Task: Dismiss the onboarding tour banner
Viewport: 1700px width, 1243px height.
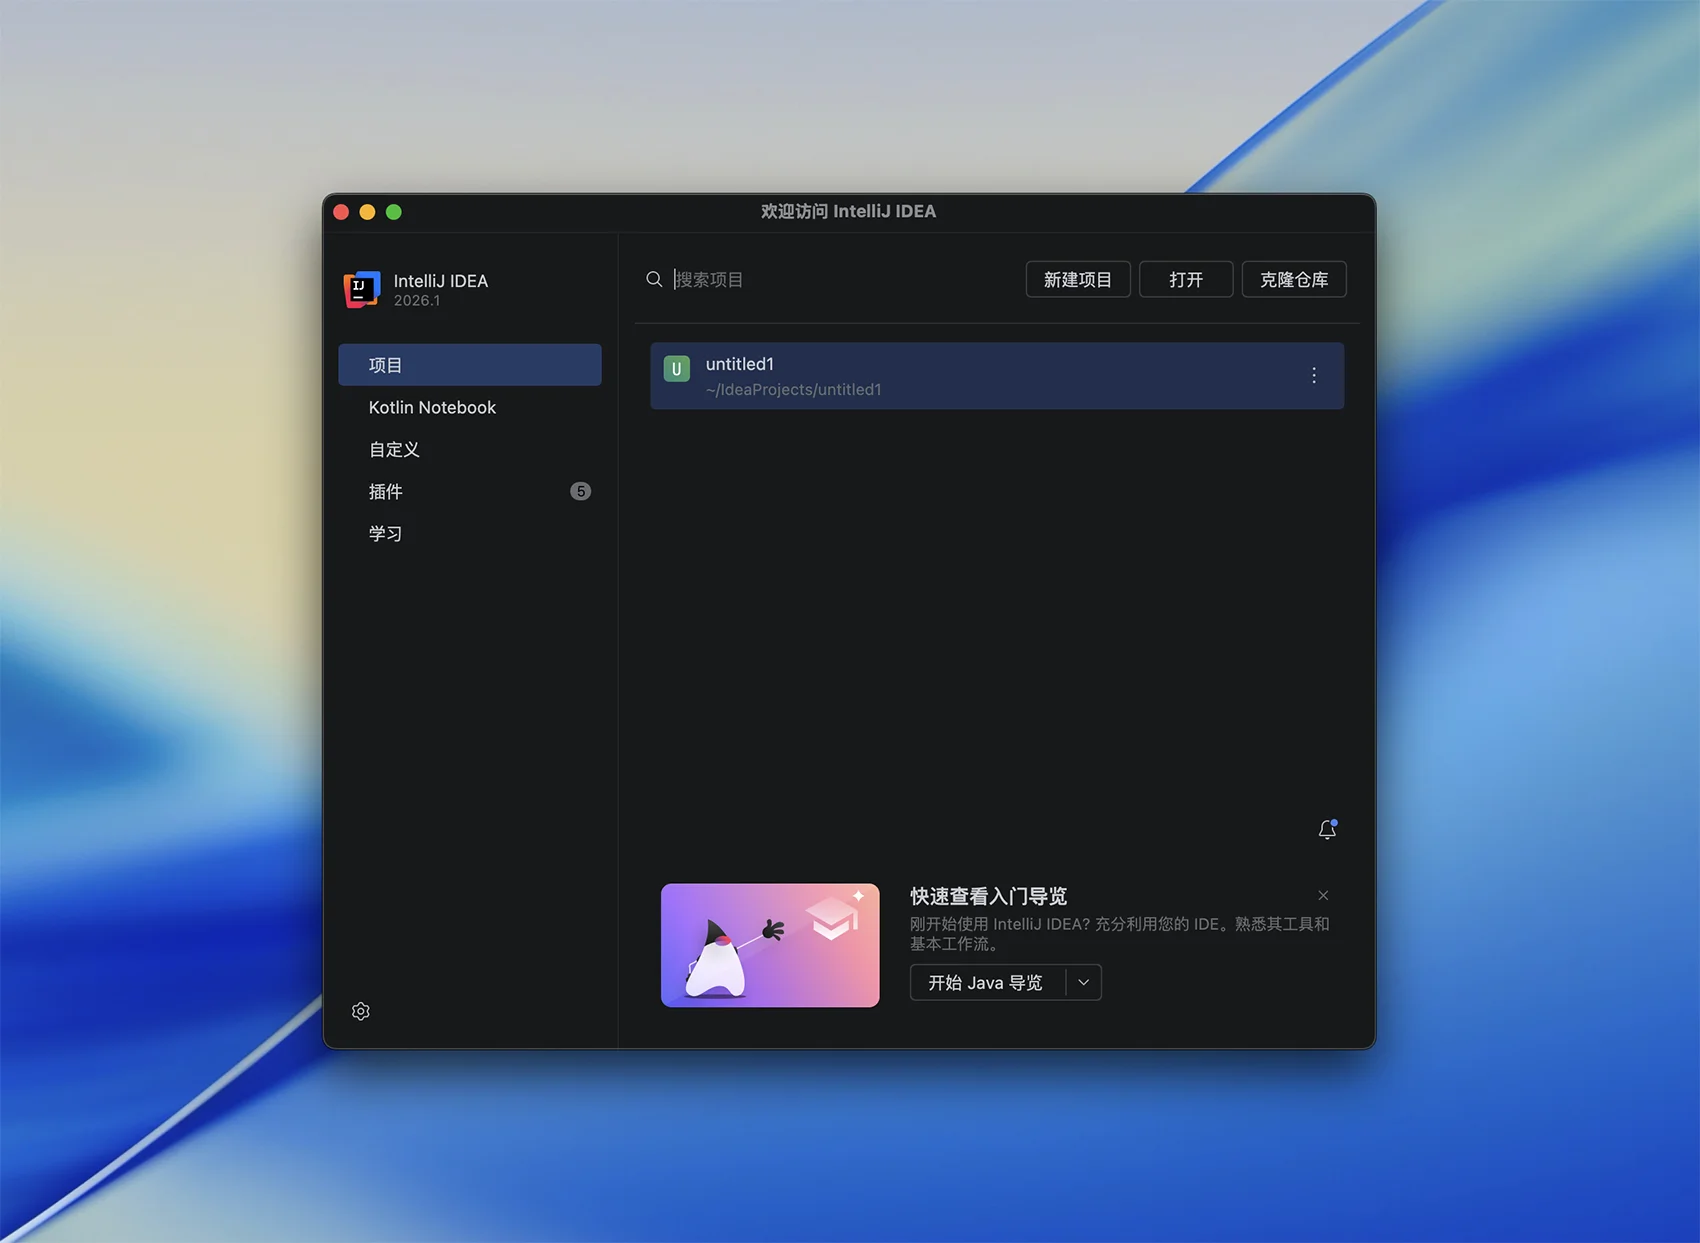Action: click(x=1323, y=895)
